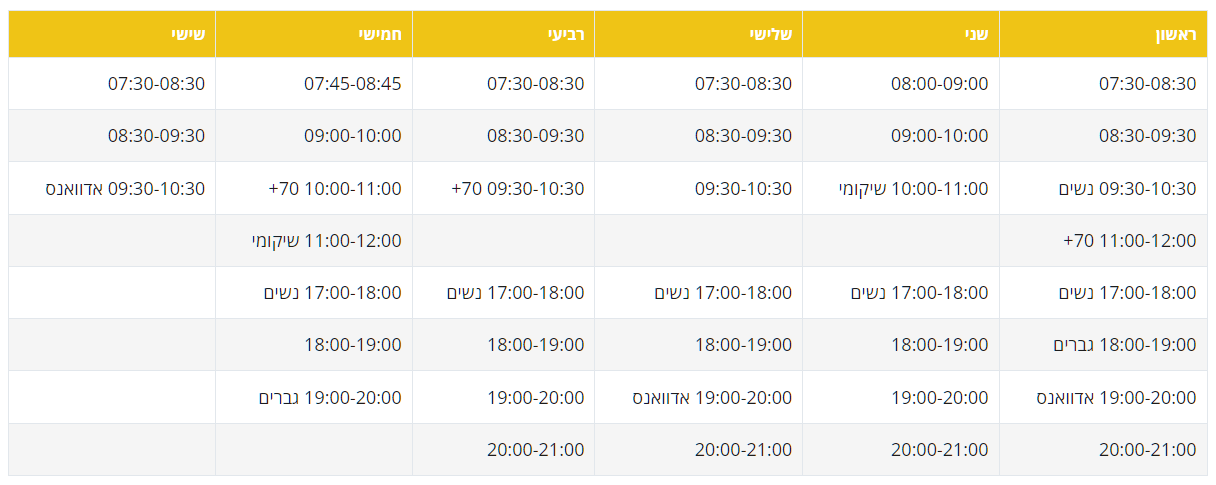Click the 10:00-11:00 70+ slot under חמישי

(335, 189)
